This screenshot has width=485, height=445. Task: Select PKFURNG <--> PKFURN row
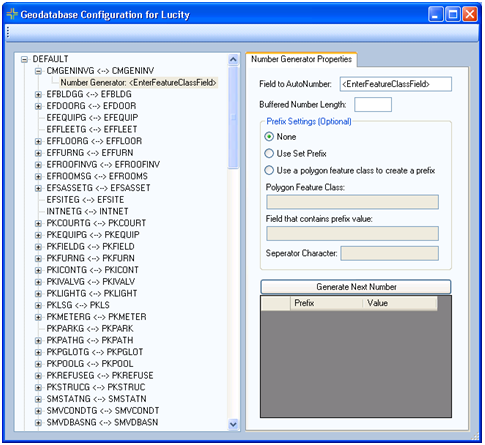click(90, 258)
